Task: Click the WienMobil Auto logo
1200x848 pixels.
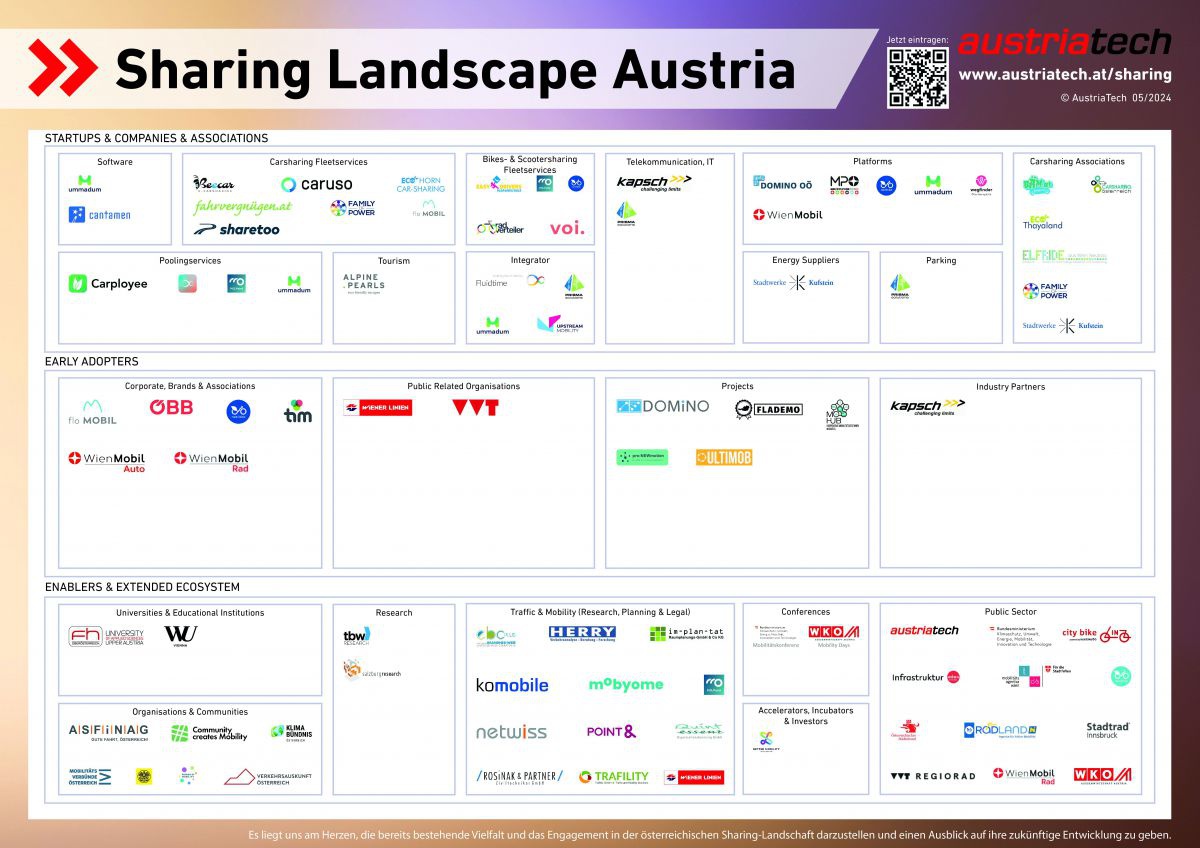Action: pos(107,462)
